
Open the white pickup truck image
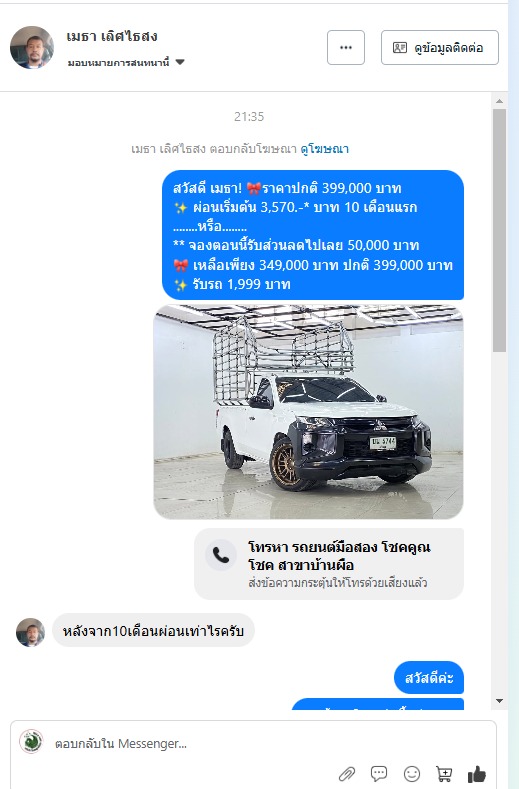point(308,412)
